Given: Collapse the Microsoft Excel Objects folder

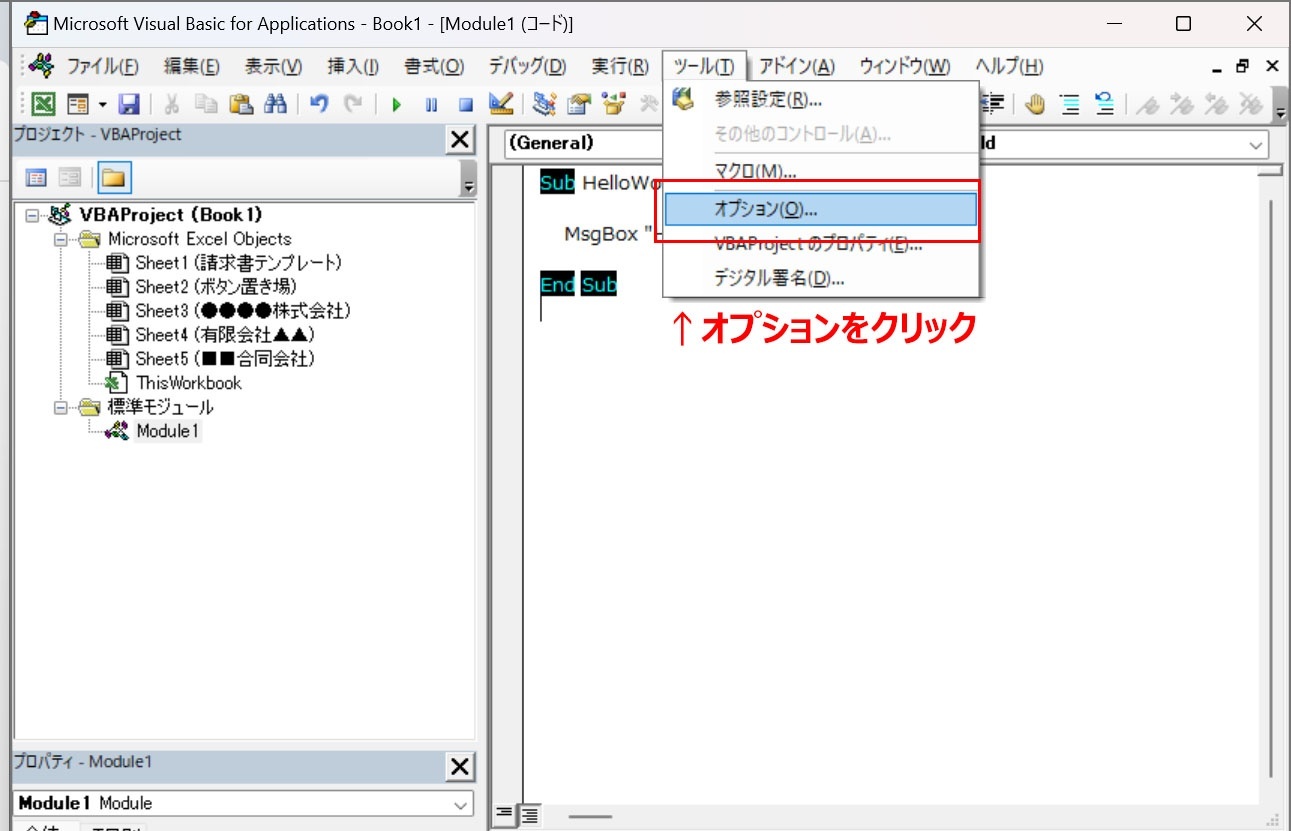Looking at the screenshot, I should [x=60, y=239].
